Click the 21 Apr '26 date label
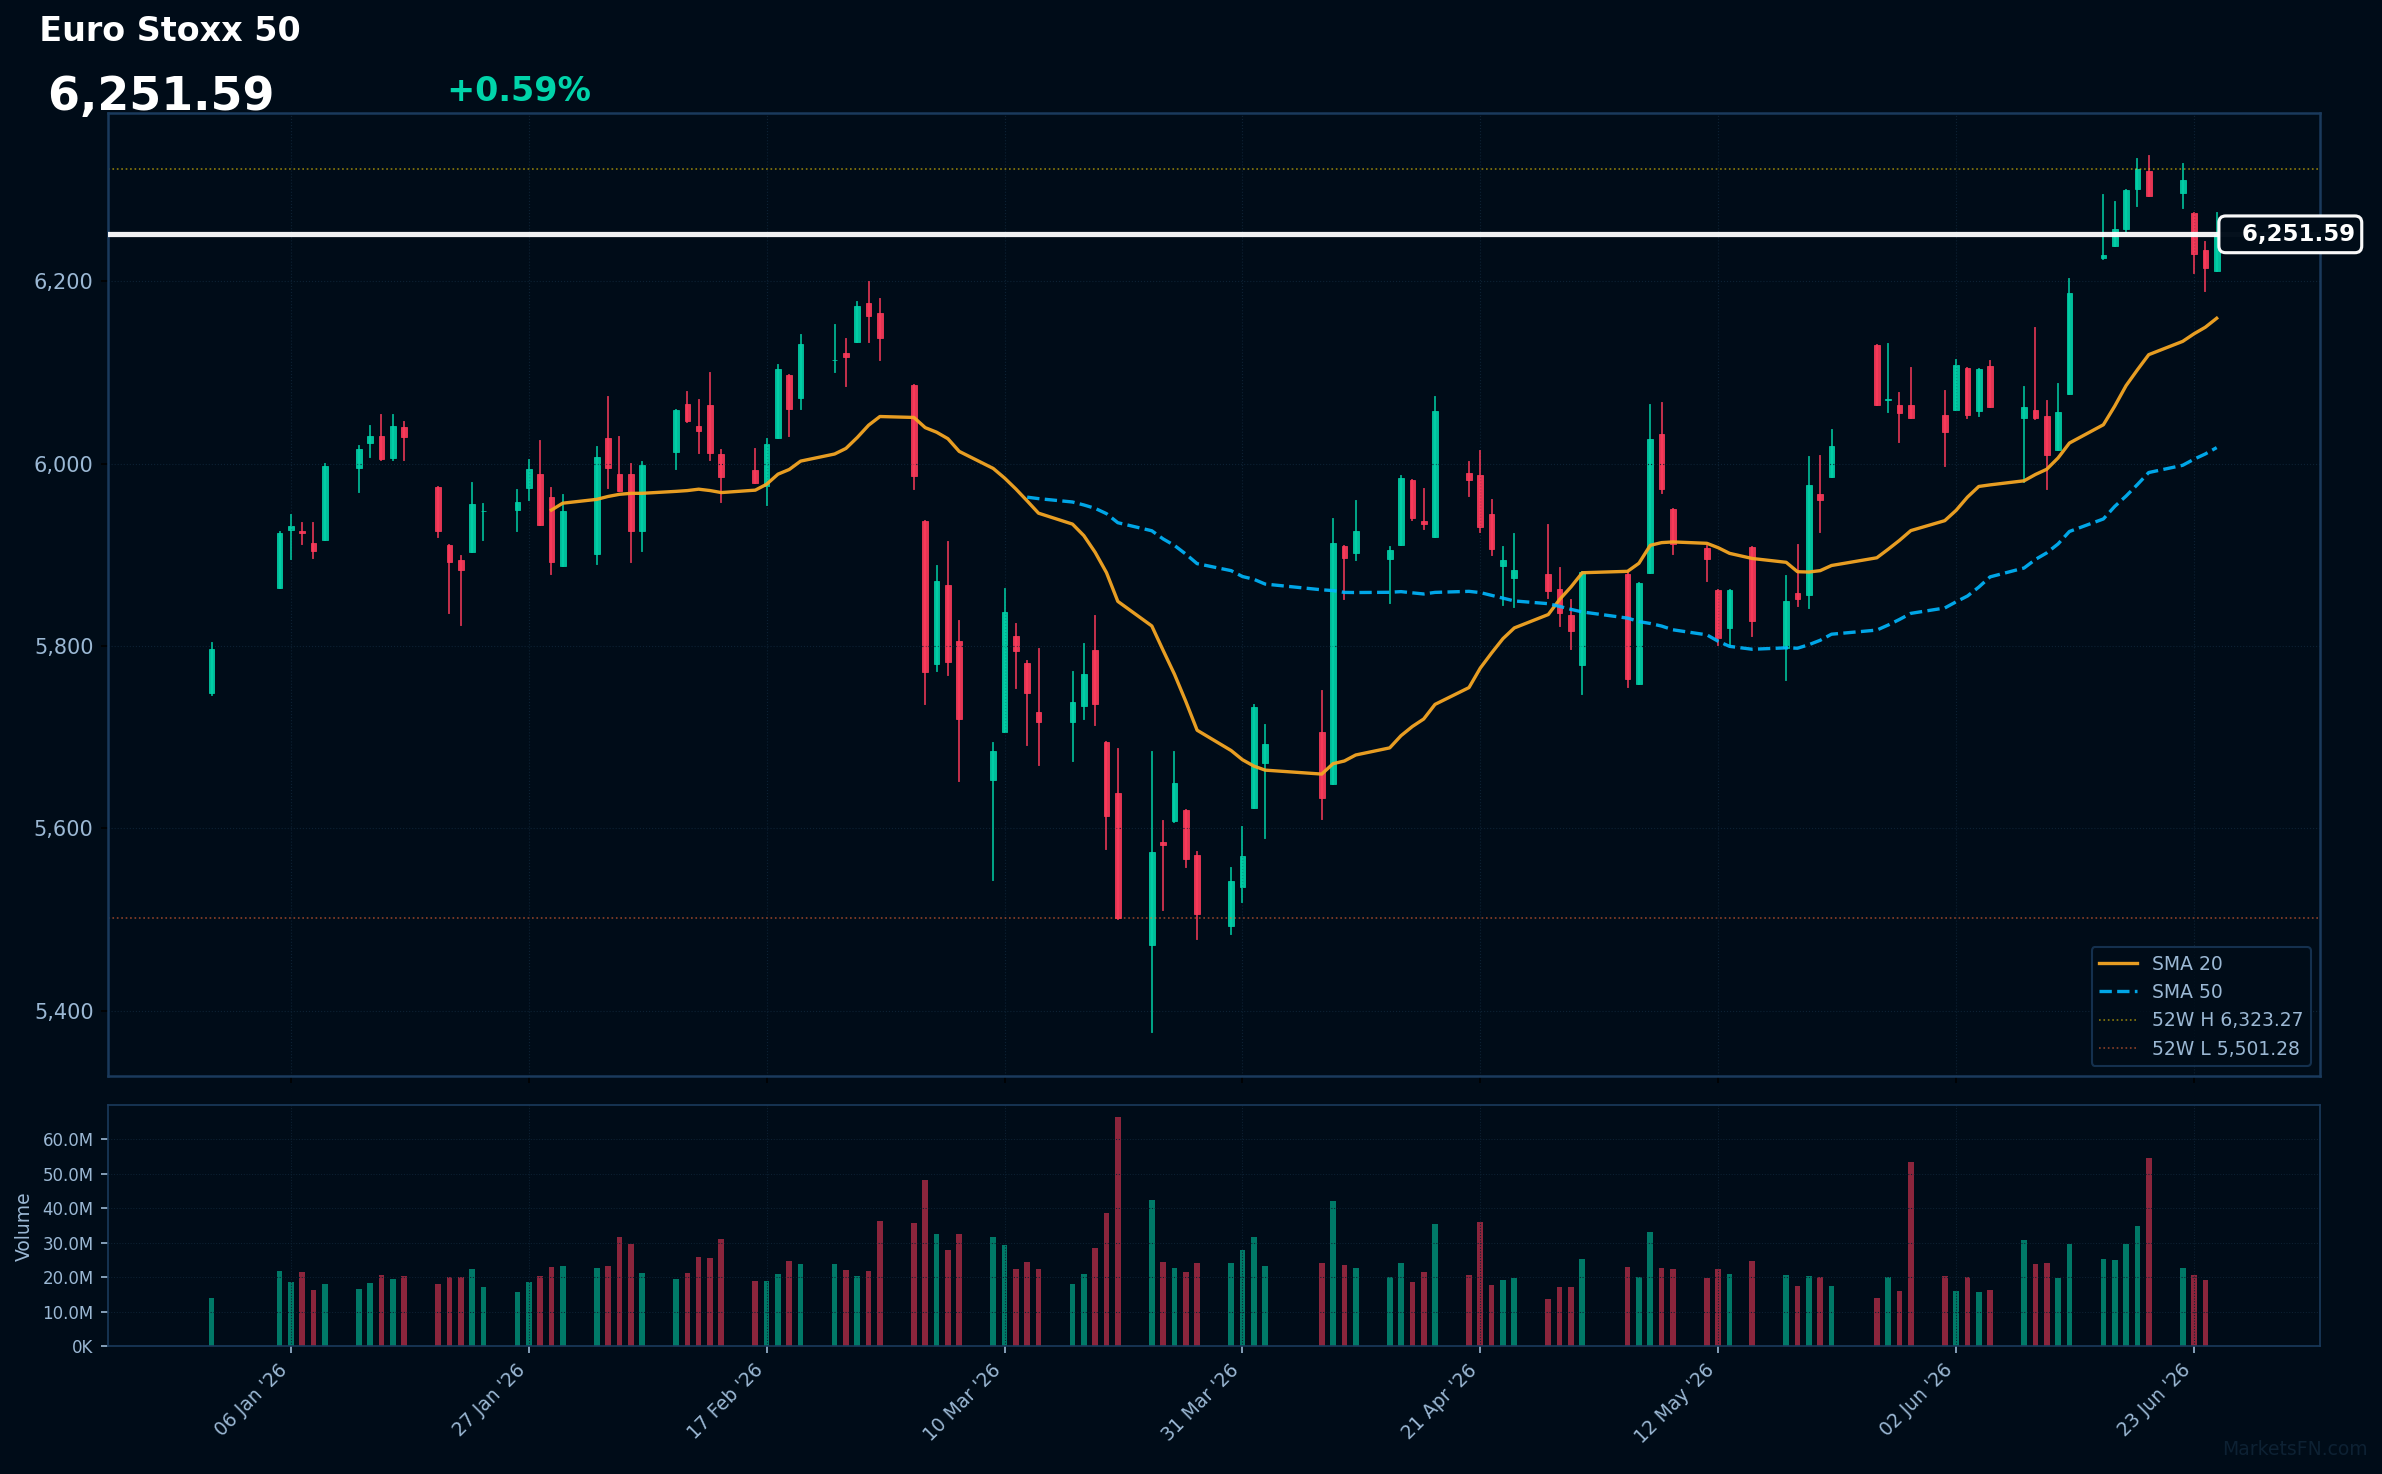Screen dimensions: 2382x1474 pyautogui.click(x=1438, y=1402)
